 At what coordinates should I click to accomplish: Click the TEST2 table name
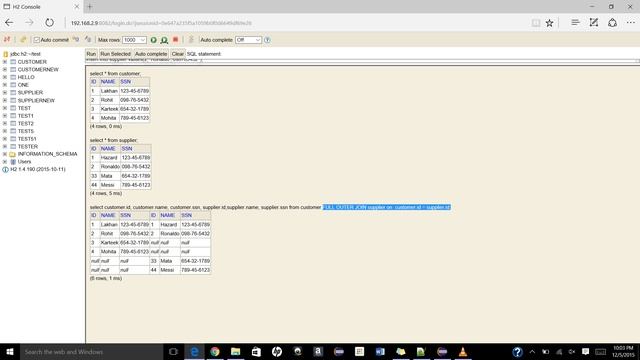click(26, 123)
